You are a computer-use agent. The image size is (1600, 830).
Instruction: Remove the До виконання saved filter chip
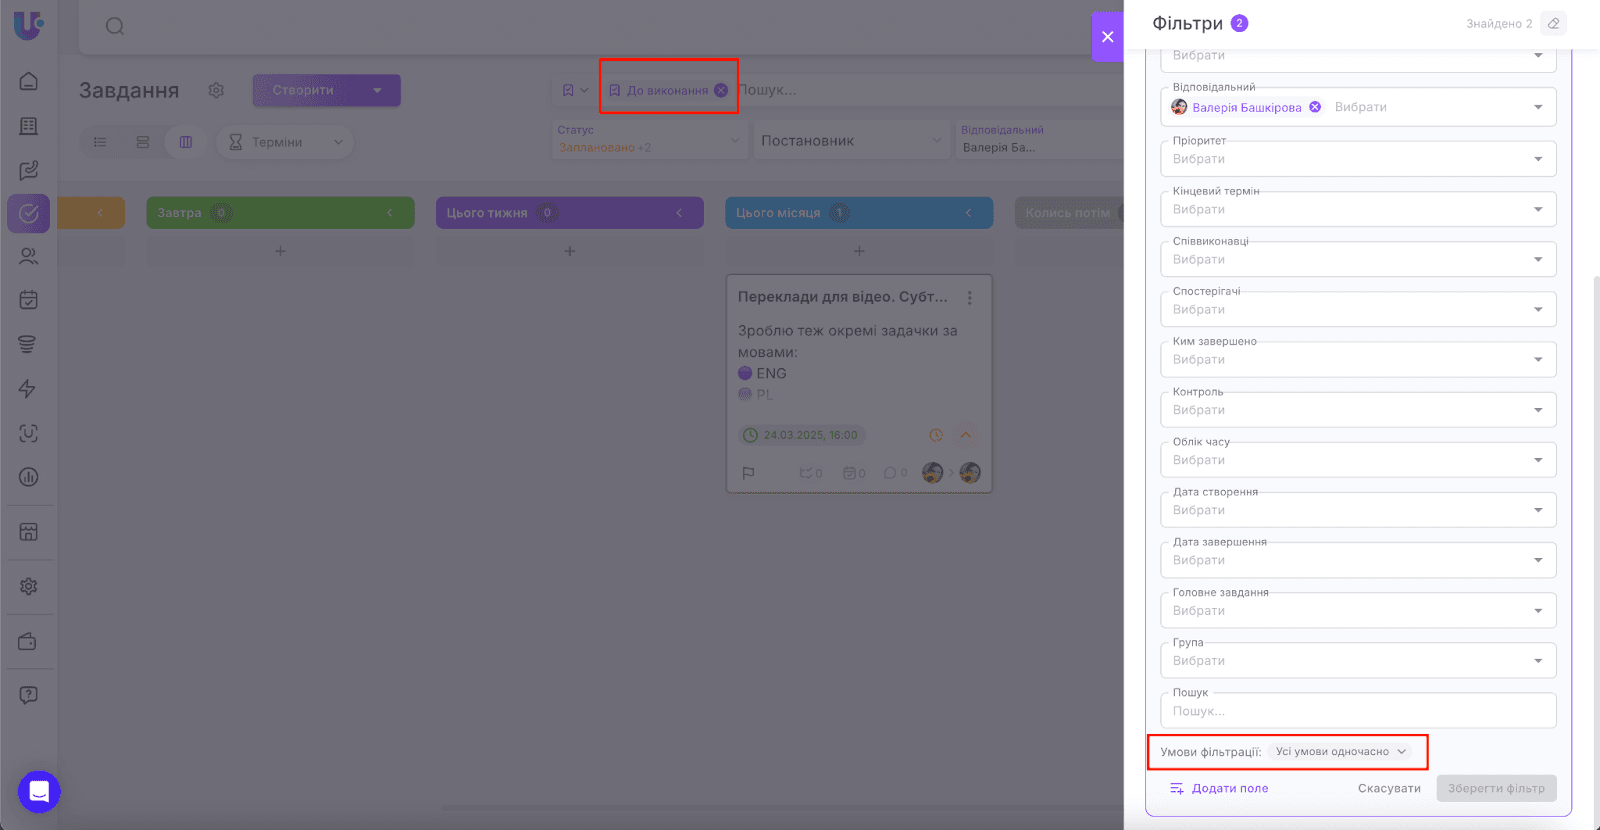(x=721, y=90)
